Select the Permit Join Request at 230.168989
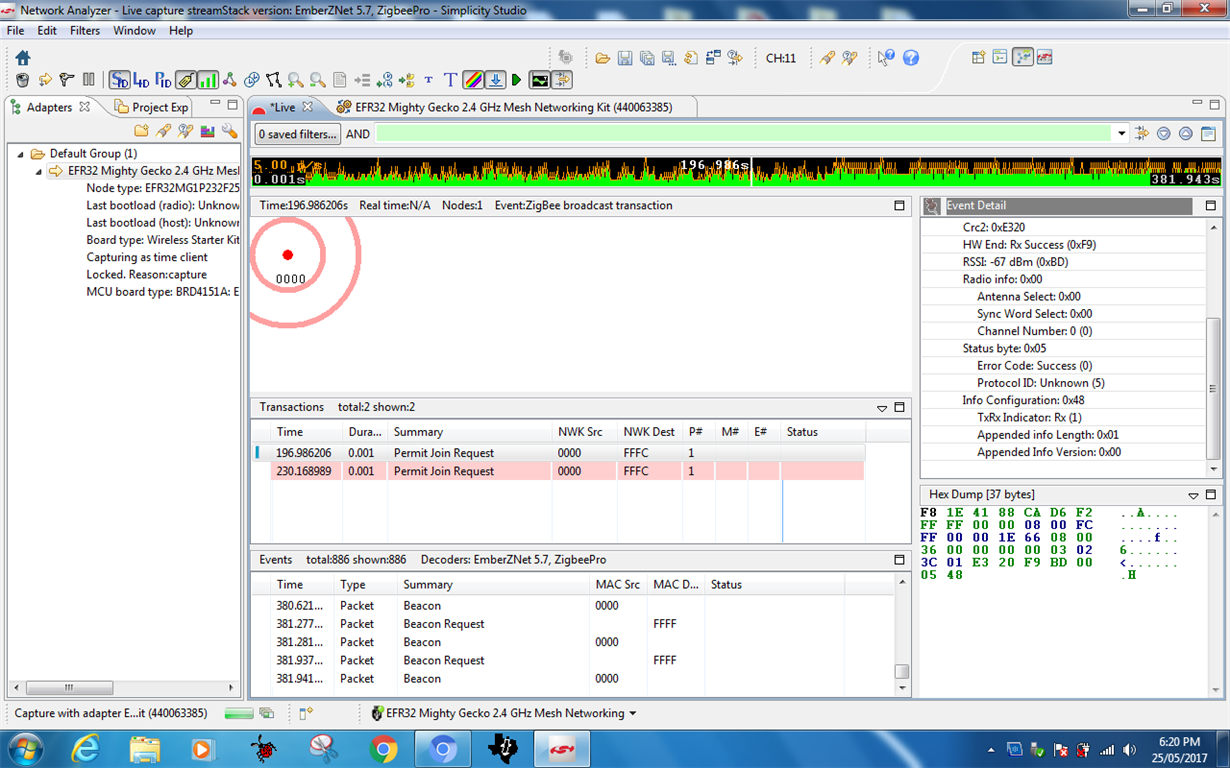The image size is (1230, 768). point(568,471)
